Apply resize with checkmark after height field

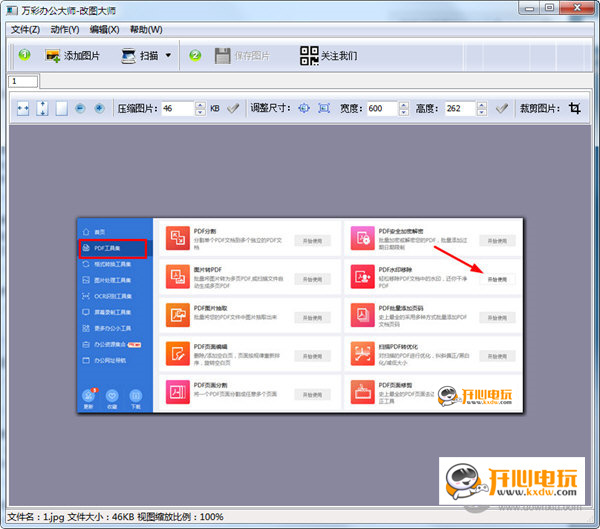[x=502, y=108]
